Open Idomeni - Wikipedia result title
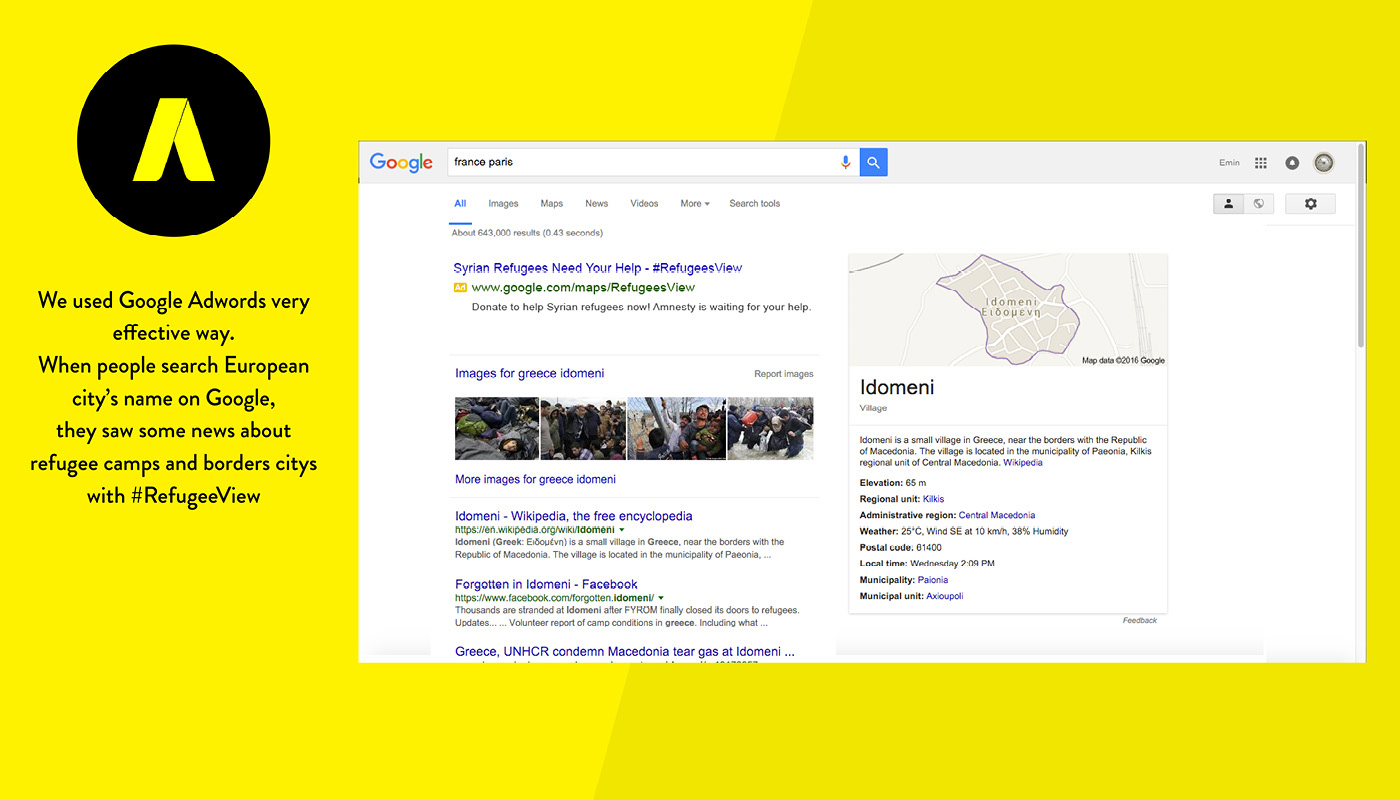Viewport: 1400px width, 800px height. point(574,516)
